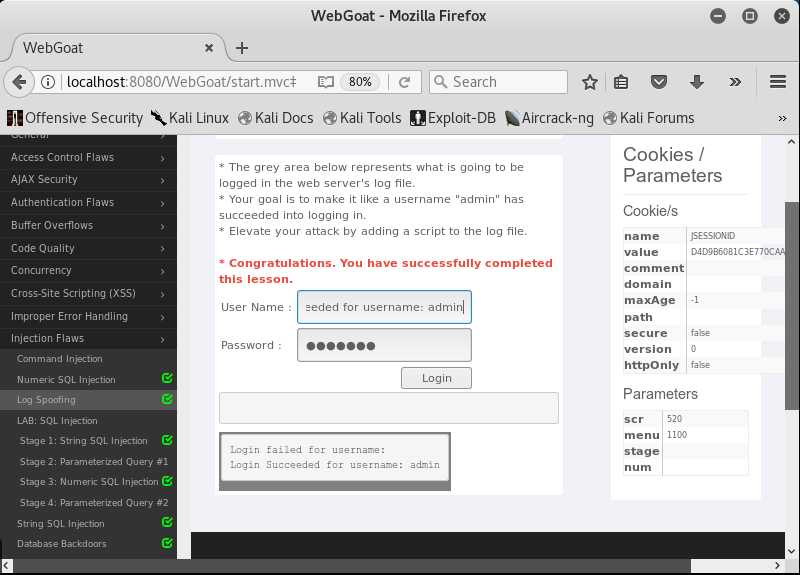Expand Access Control Flaws category

coord(88,157)
